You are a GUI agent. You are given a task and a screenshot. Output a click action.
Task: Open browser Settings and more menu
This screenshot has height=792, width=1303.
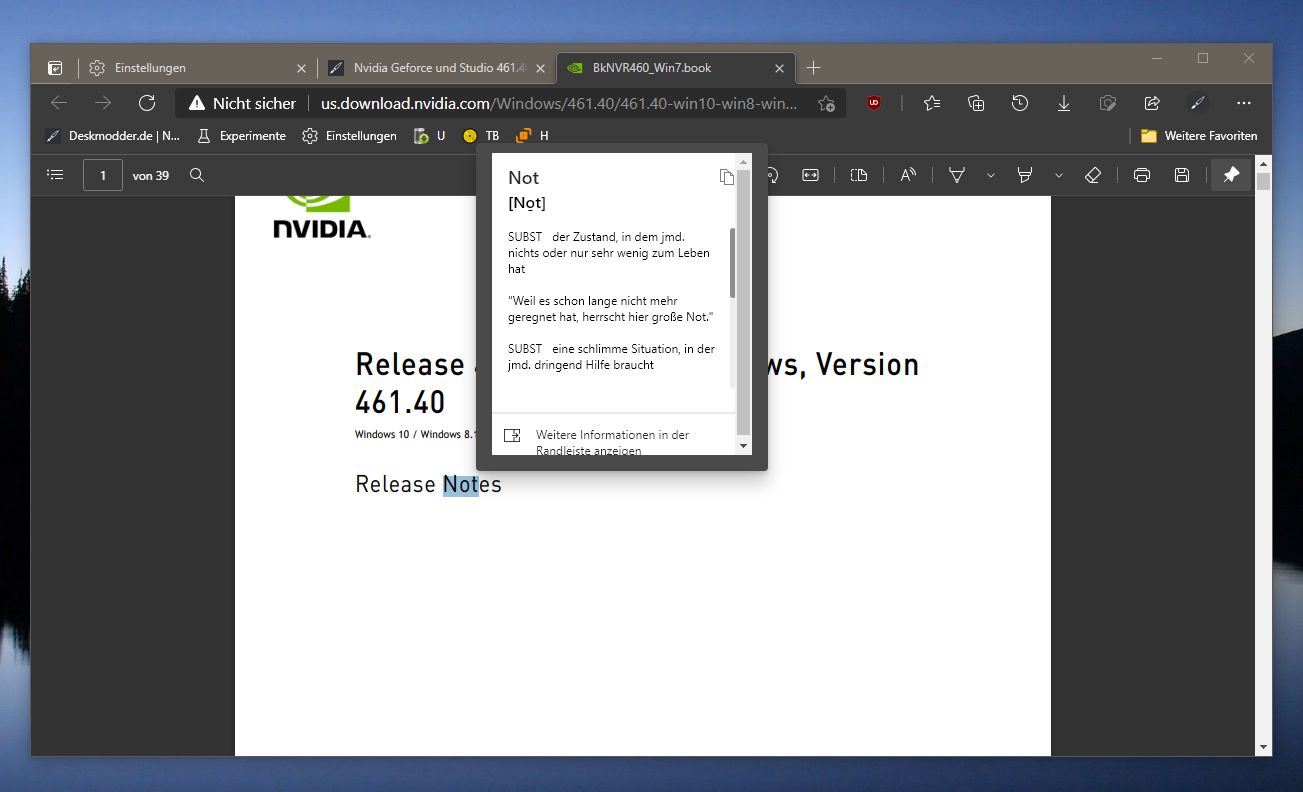1244,103
